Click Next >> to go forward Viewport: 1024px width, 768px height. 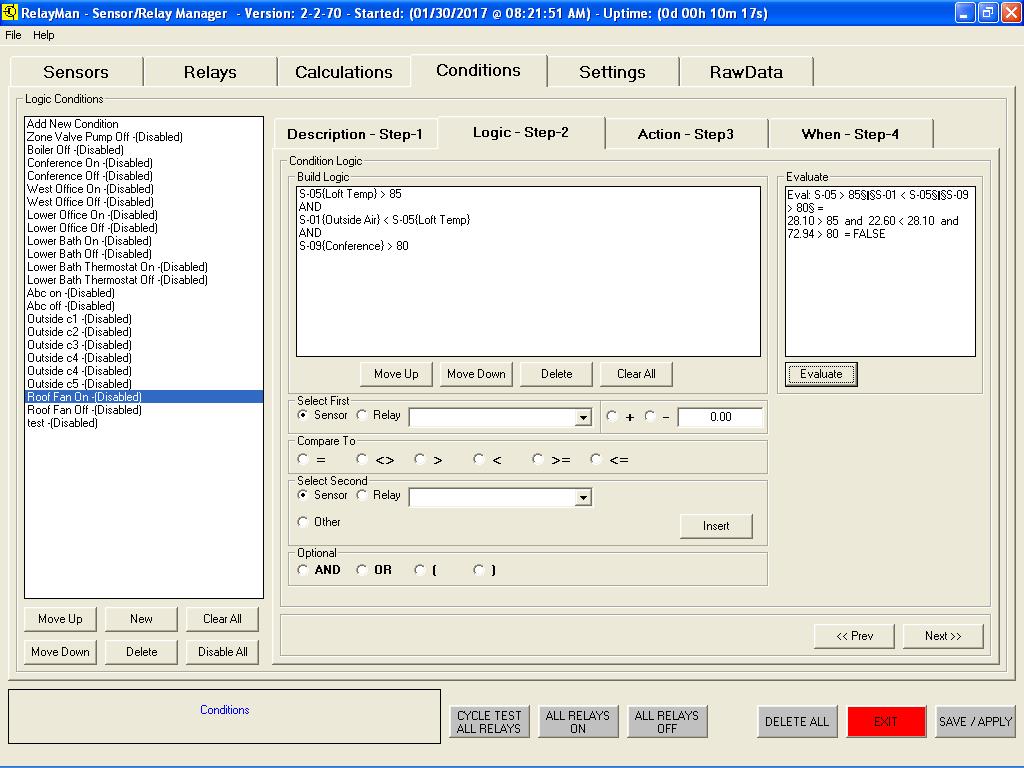[942, 636]
